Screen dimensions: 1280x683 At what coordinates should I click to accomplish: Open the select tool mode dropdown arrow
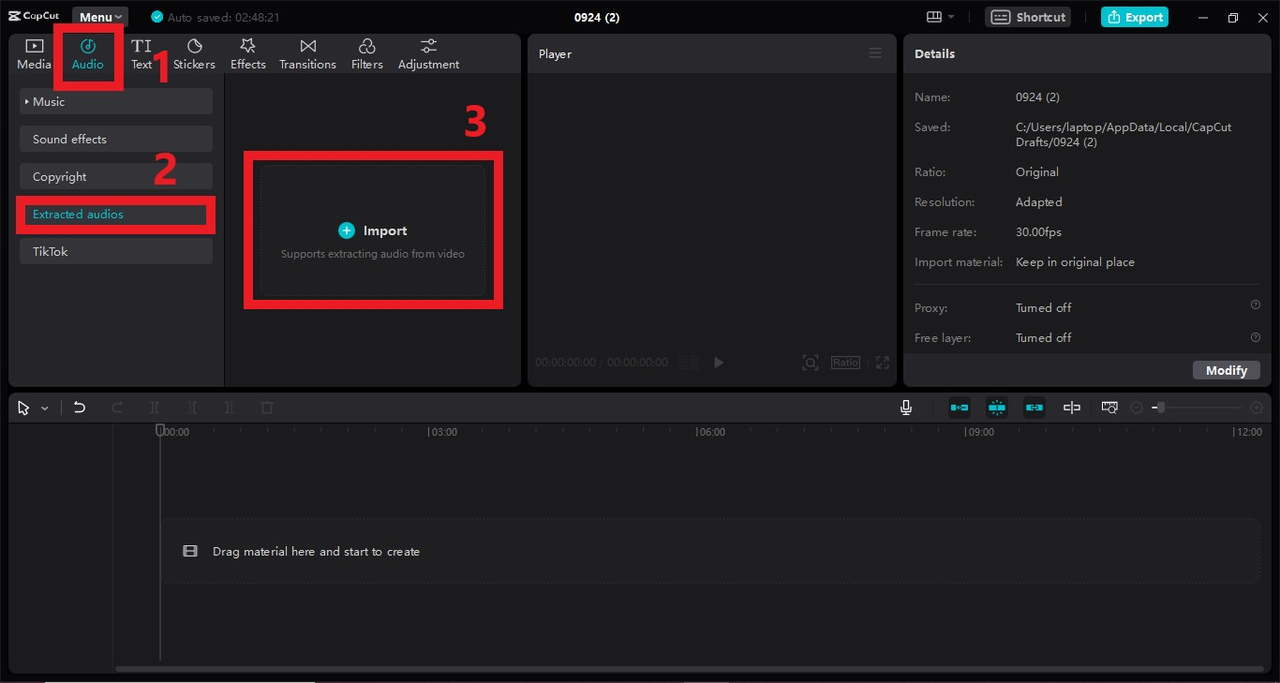[x=45, y=409]
